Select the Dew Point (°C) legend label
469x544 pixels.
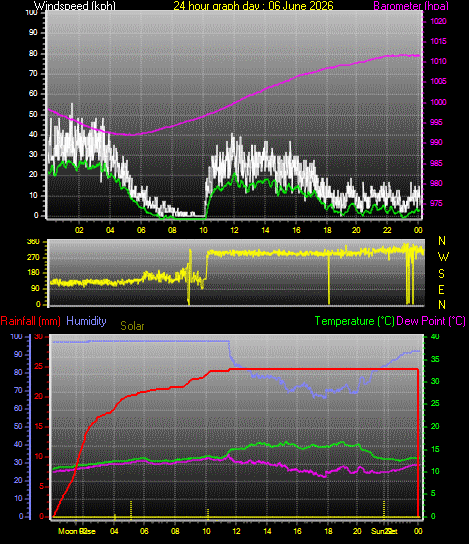coord(431,321)
